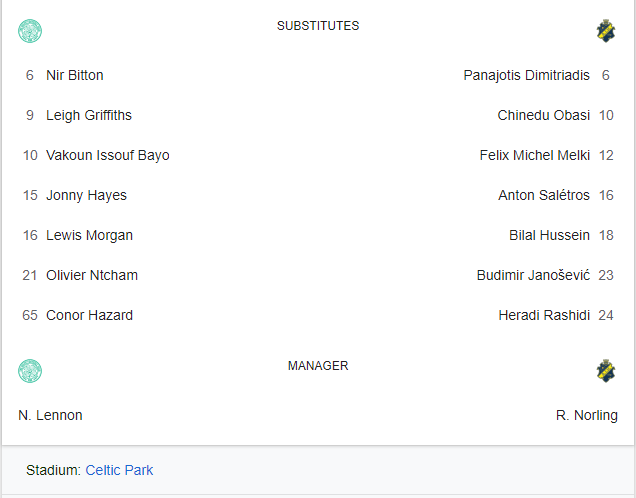
Task: Choose Bilal Hussein from AIK substitutes
Action: coord(549,235)
